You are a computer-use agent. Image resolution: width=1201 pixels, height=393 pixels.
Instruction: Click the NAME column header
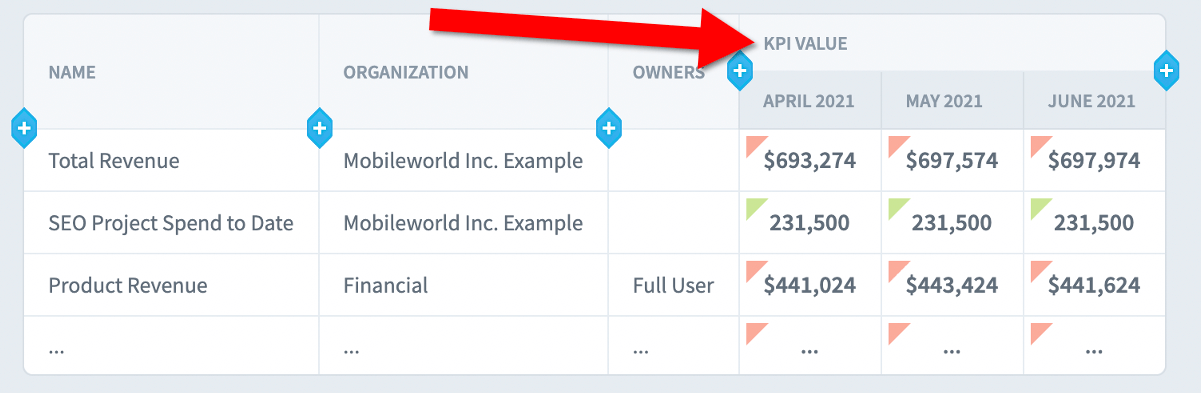(72, 72)
